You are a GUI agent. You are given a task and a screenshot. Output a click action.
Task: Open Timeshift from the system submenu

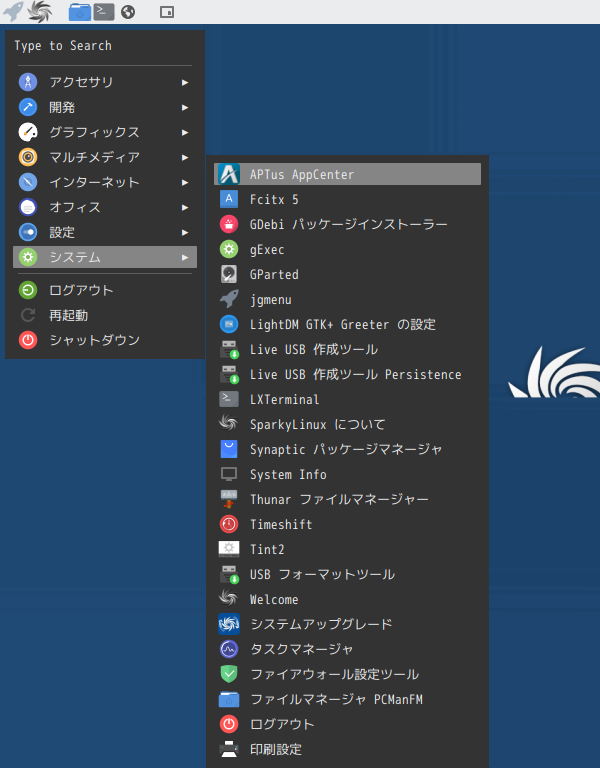(347, 524)
